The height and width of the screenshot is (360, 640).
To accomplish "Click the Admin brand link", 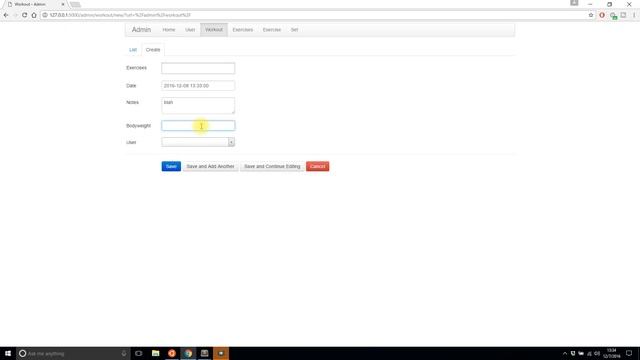I will (141, 30).
